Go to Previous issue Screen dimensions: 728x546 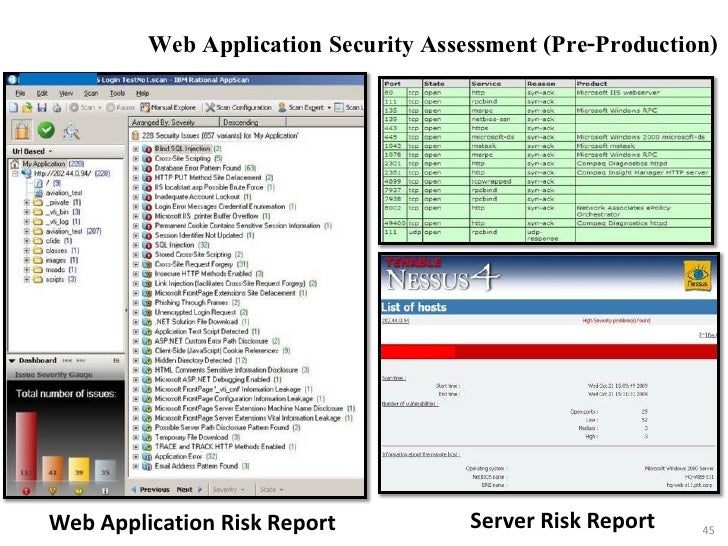150,489
